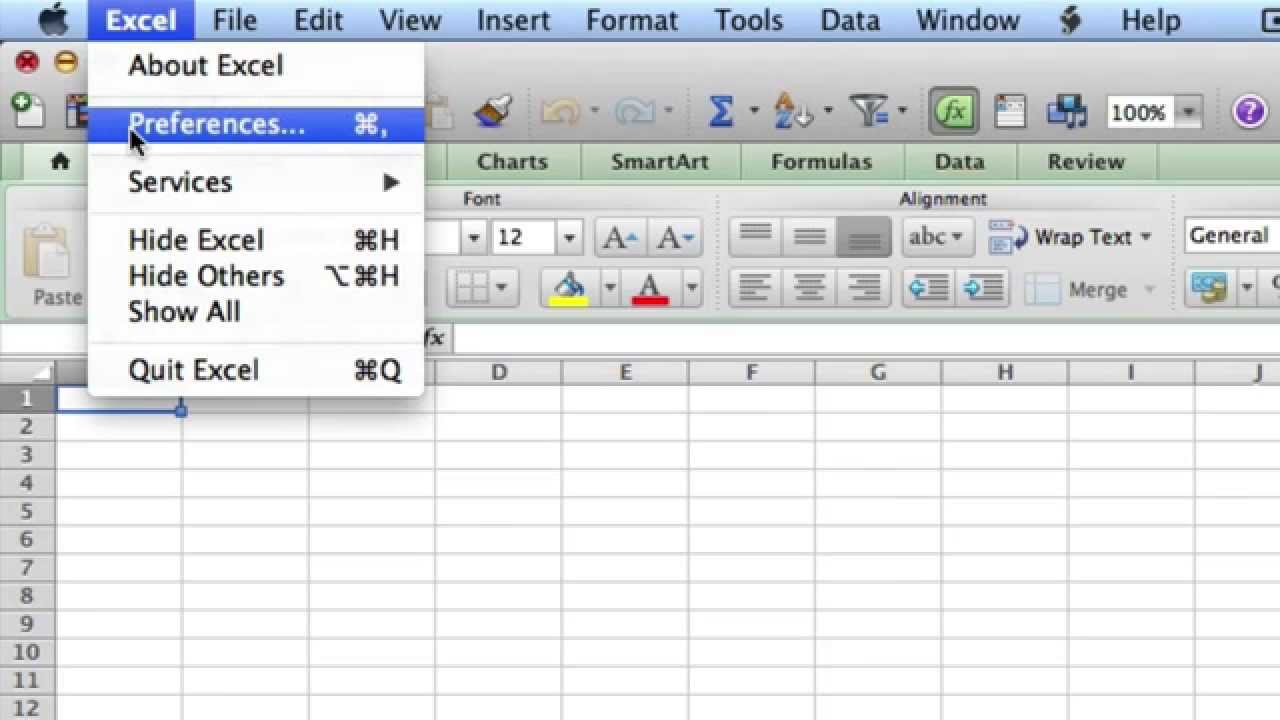Open the Redo history dropdown arrow

pos(668,112)
